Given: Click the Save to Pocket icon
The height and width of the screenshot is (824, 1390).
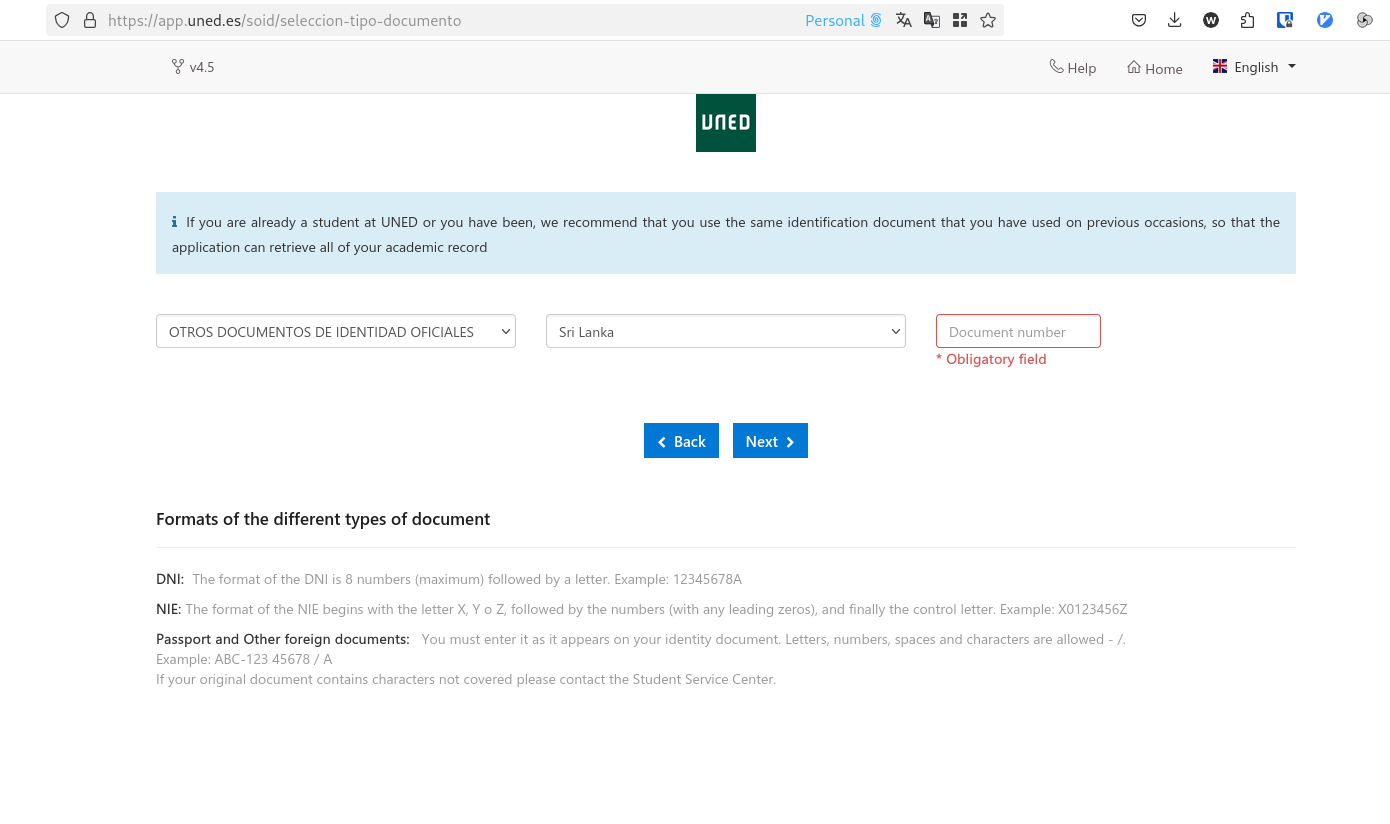Looking at the screenshot, I should [x=1138, y=20].
